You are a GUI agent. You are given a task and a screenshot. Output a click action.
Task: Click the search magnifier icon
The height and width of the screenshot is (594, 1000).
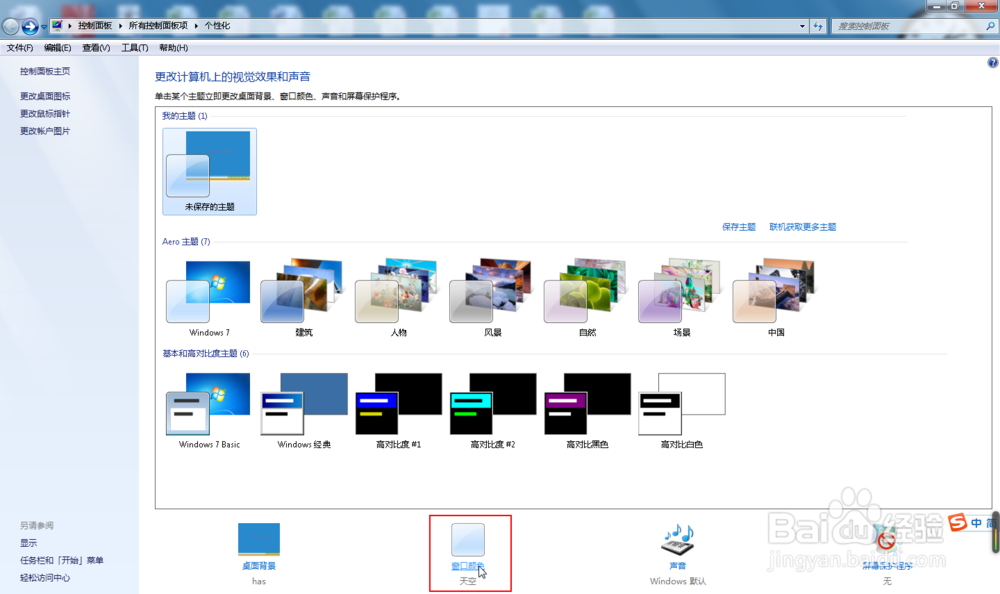pyautogui.click(x=990, y=26)
